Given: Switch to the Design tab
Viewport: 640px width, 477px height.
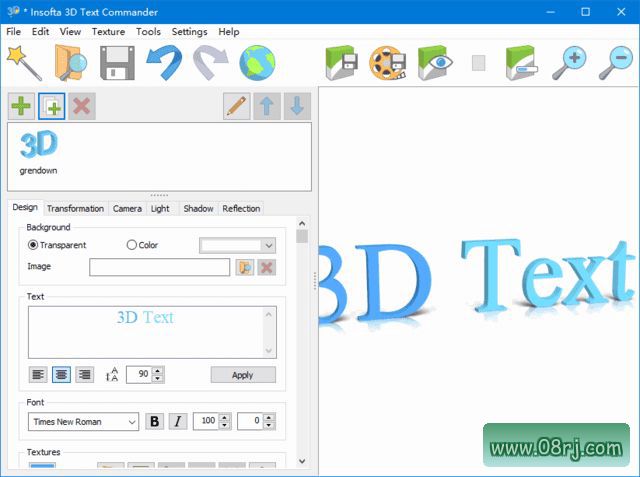Looking at the screenshot, I should pos(25,207).
